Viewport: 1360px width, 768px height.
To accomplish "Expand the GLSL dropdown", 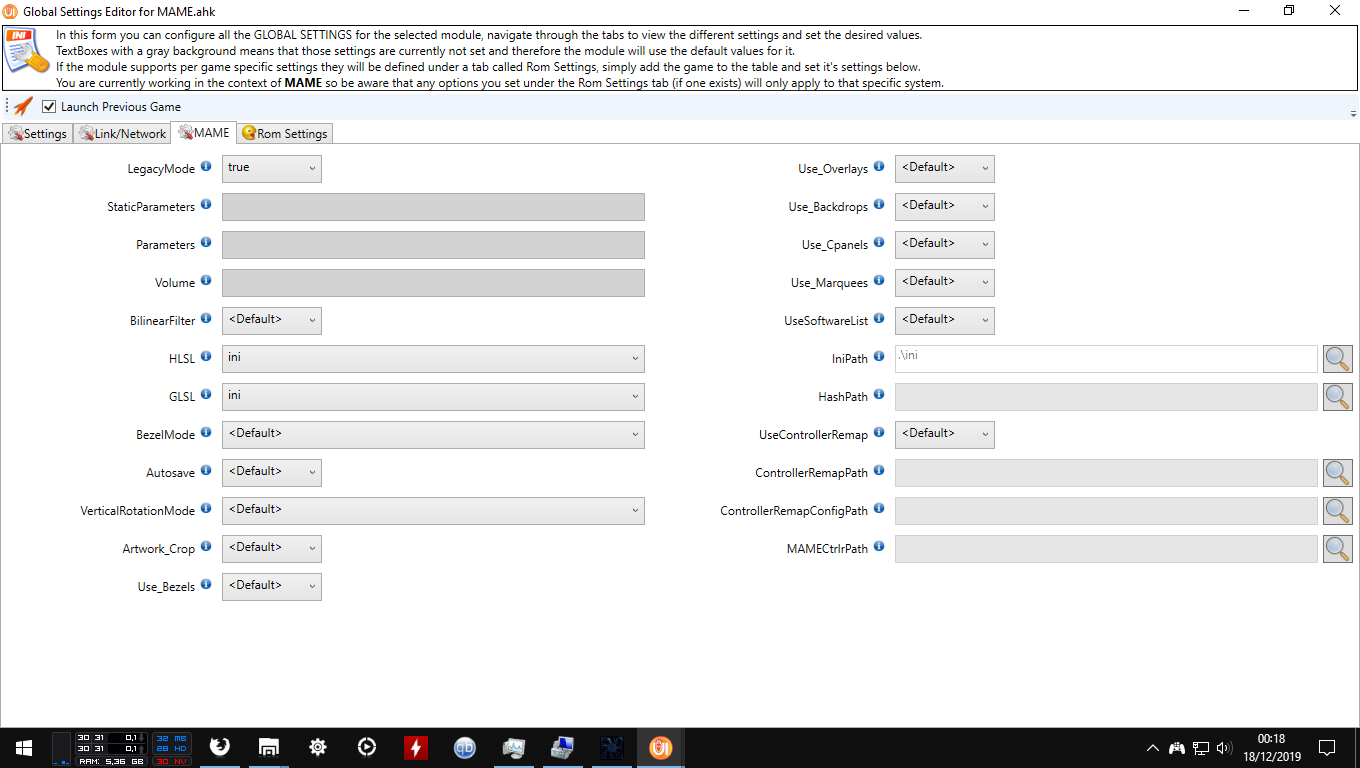I will [433, 397].
